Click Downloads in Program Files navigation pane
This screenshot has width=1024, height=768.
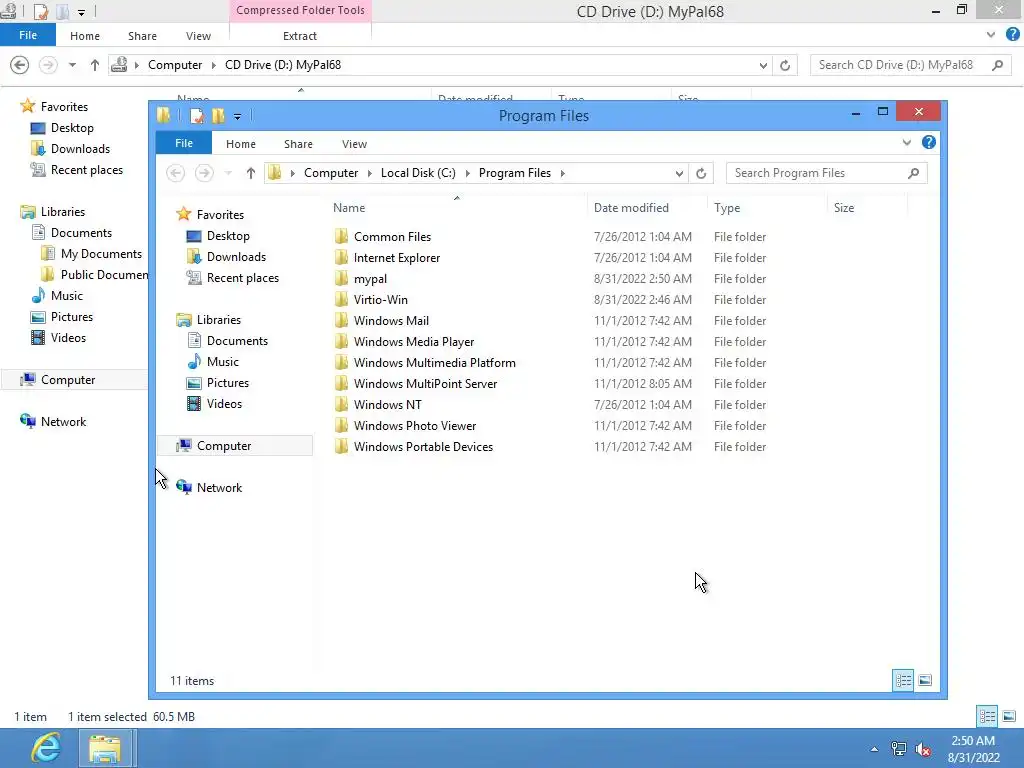click(x=236, y=257)
